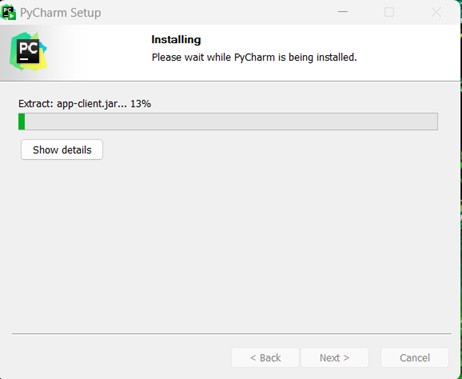462x379 pixels.
Task: Click the maximize window button
Action: coord(389,12)
